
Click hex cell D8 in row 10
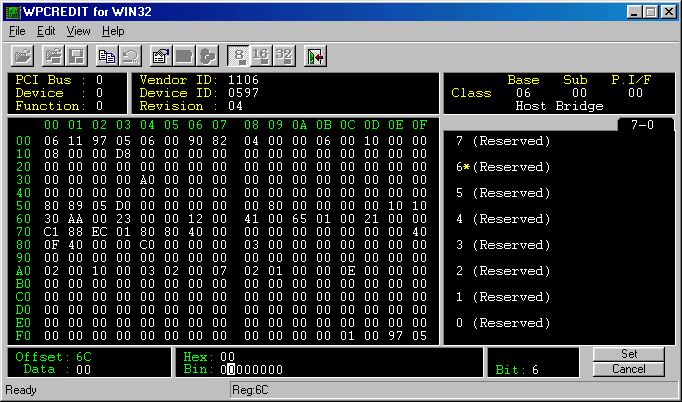tap(124, 154)
